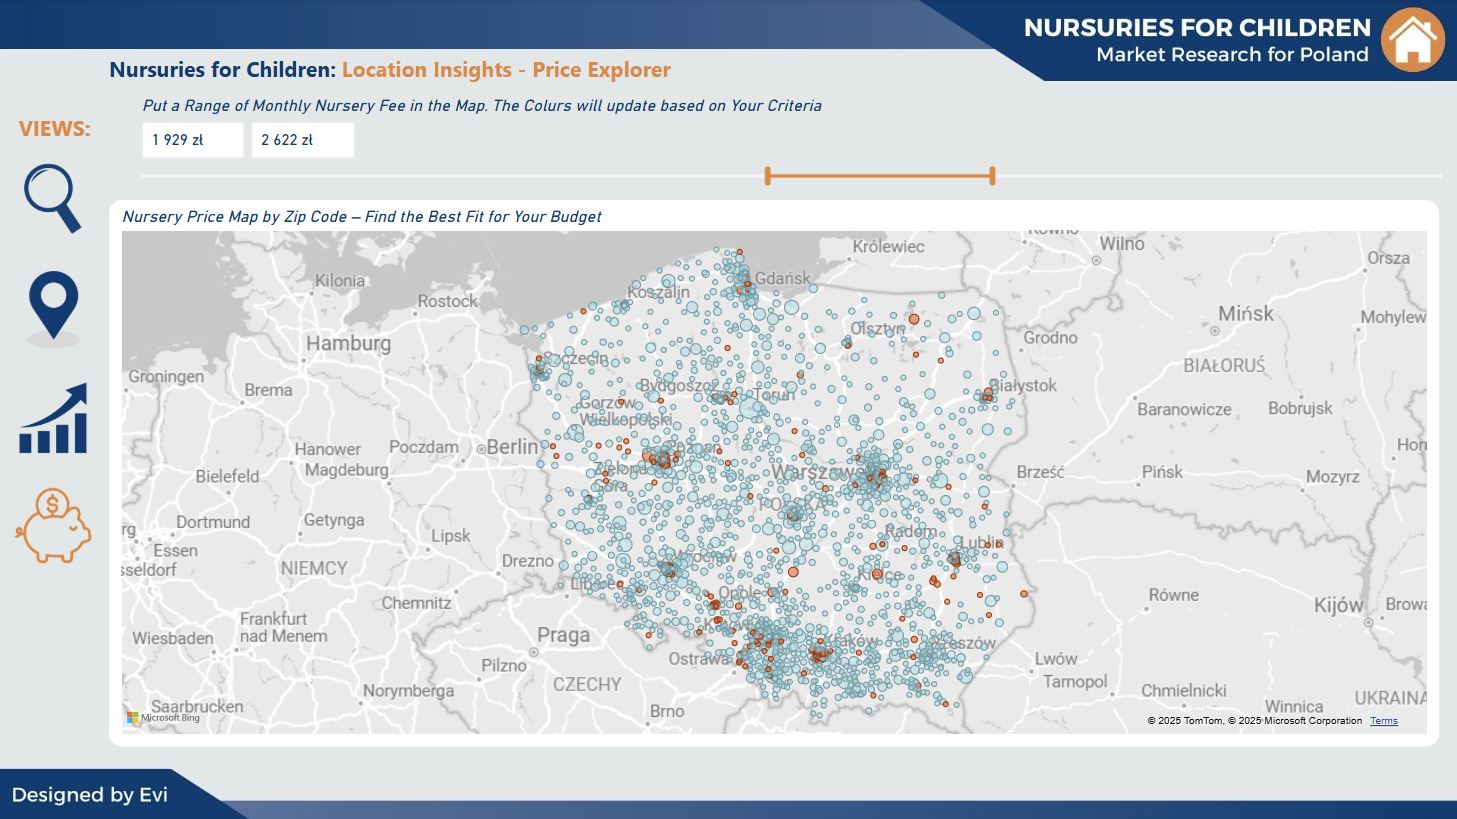Click the Dortmund label on the map
The image size is (1457, 819).
pos(213,522)
